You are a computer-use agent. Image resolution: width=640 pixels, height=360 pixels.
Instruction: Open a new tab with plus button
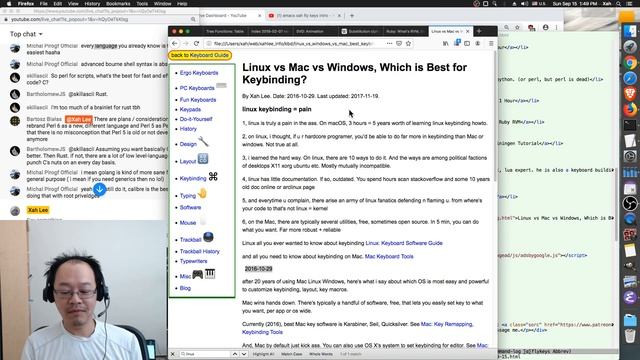point(479,31)
